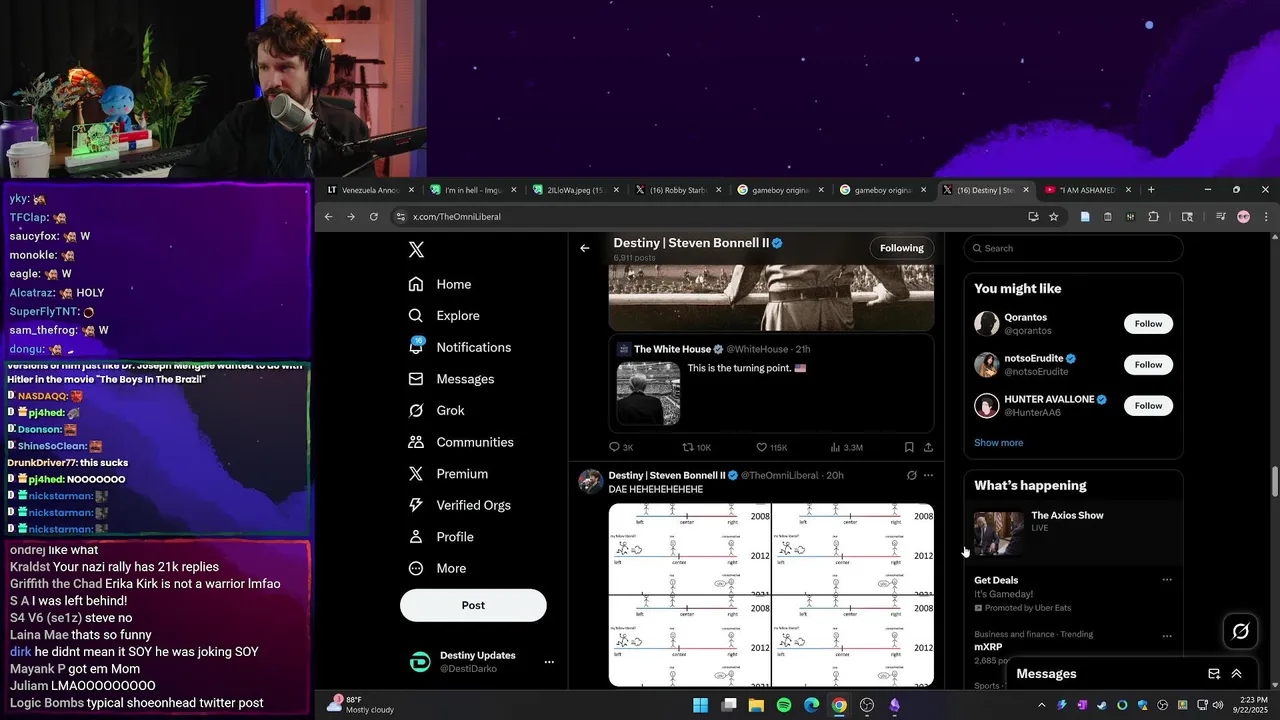Screen dimensions: 1280x720
Task: Open a new browser tab
Action: pos(1151,190)
